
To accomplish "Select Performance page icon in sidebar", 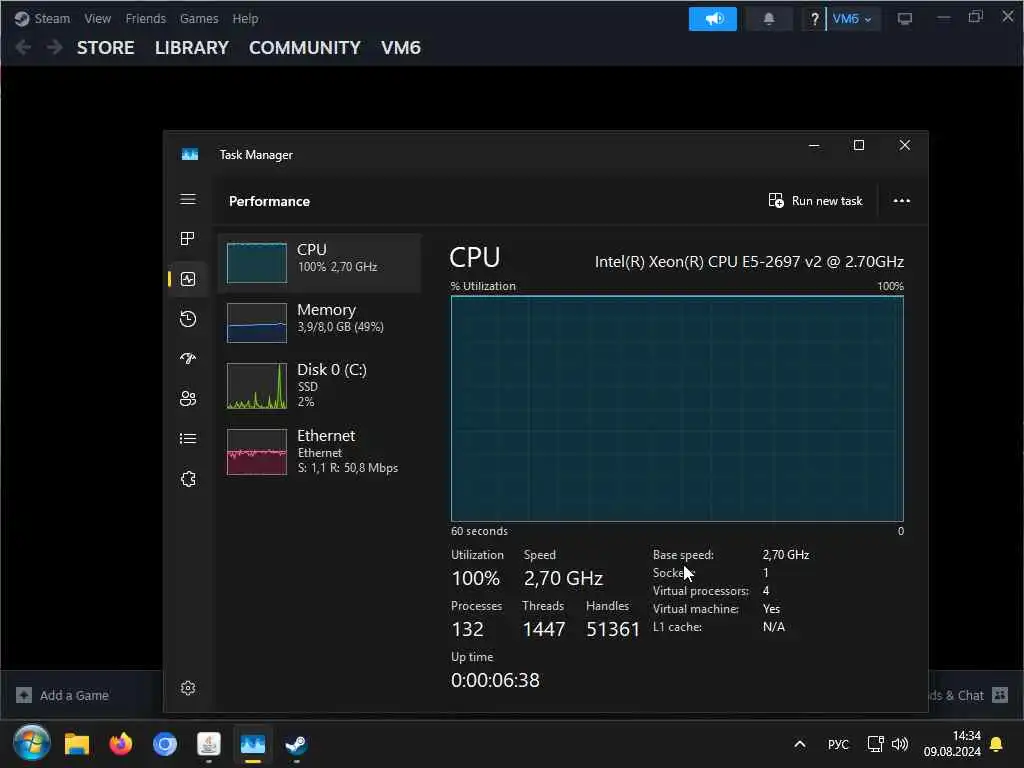I will [188, 280].
